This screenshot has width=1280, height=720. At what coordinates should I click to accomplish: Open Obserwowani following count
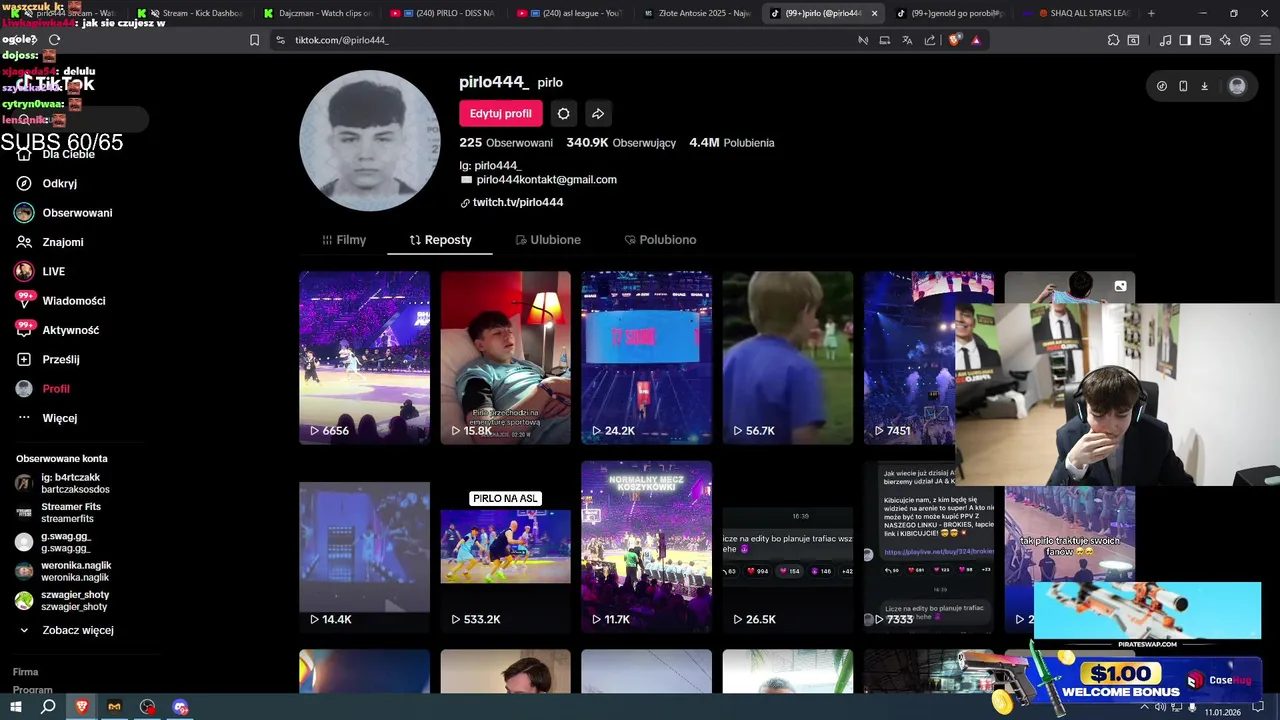coord(506,143)
